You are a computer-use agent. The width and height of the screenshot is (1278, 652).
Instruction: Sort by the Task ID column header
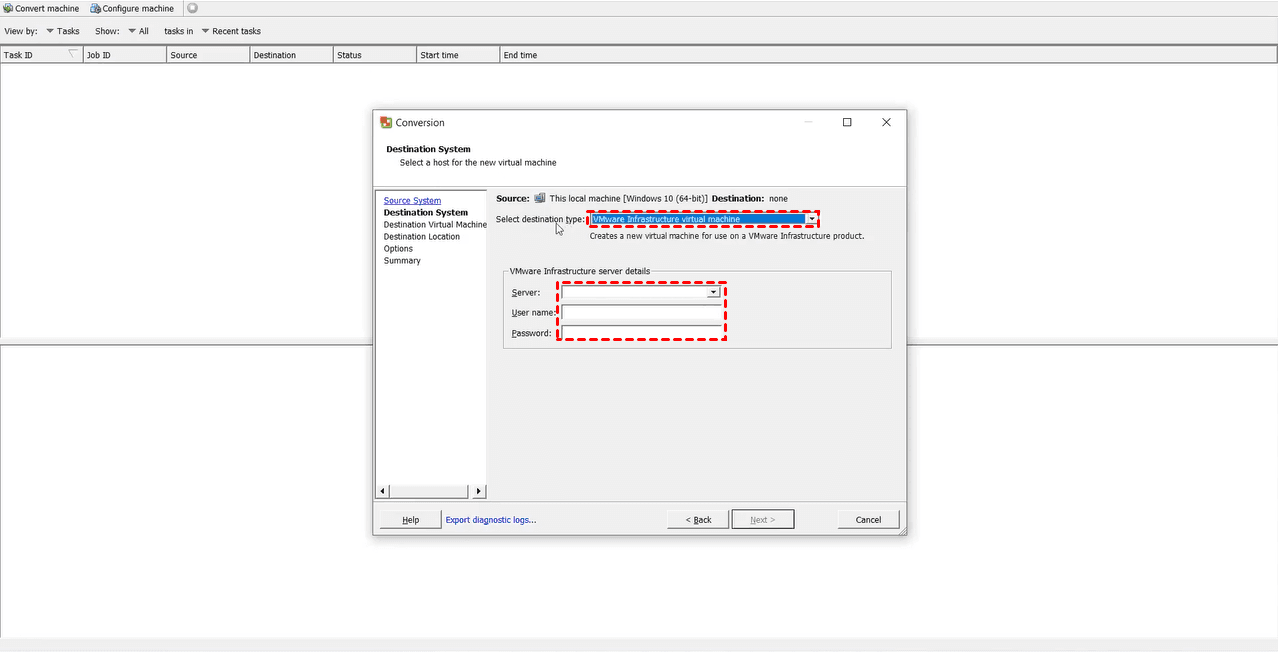pos(41,54)
